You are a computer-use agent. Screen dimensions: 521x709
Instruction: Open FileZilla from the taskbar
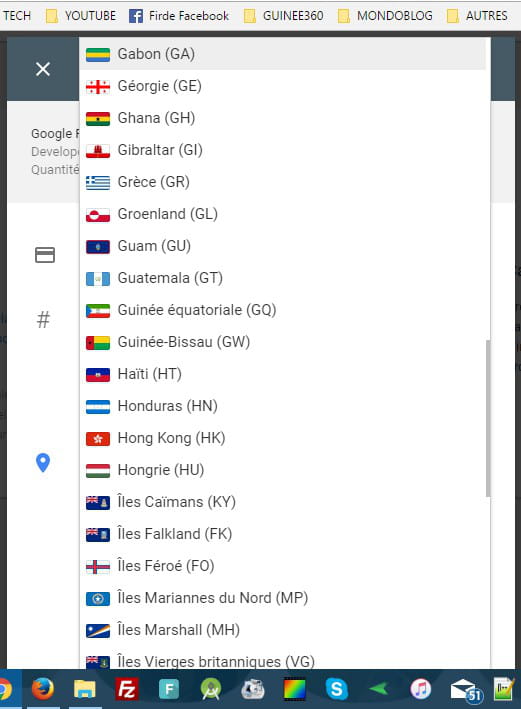tap(127, 689)
